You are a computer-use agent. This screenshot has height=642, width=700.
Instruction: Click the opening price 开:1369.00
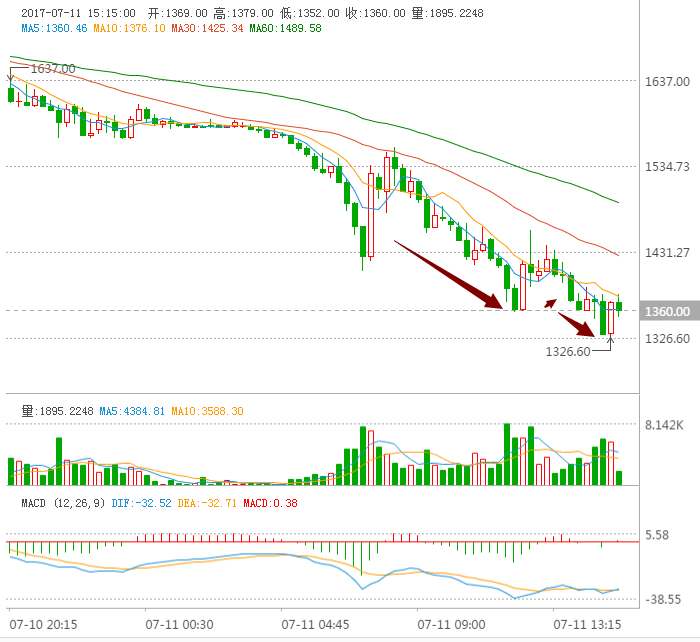(x=178, y=13)
